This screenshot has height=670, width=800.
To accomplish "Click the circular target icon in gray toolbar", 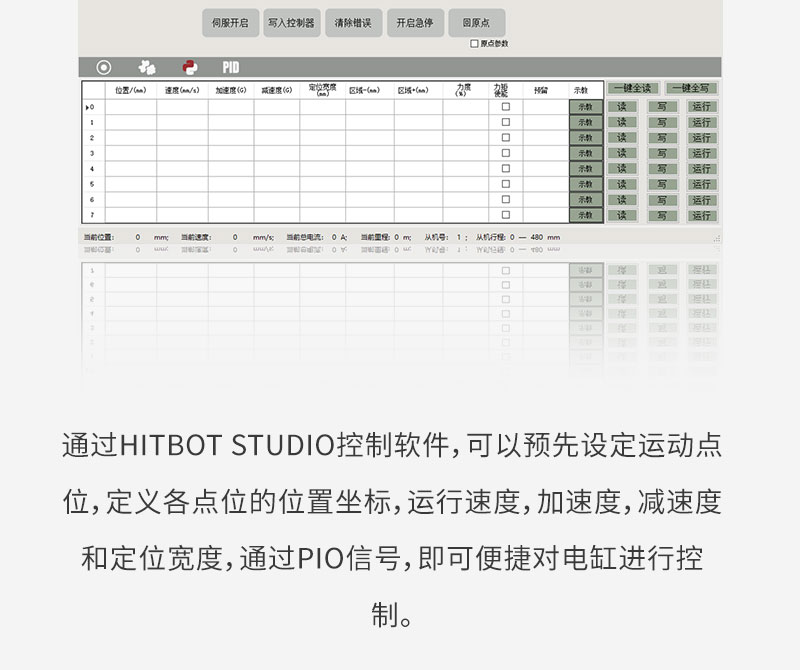I will tap(103, 67).
